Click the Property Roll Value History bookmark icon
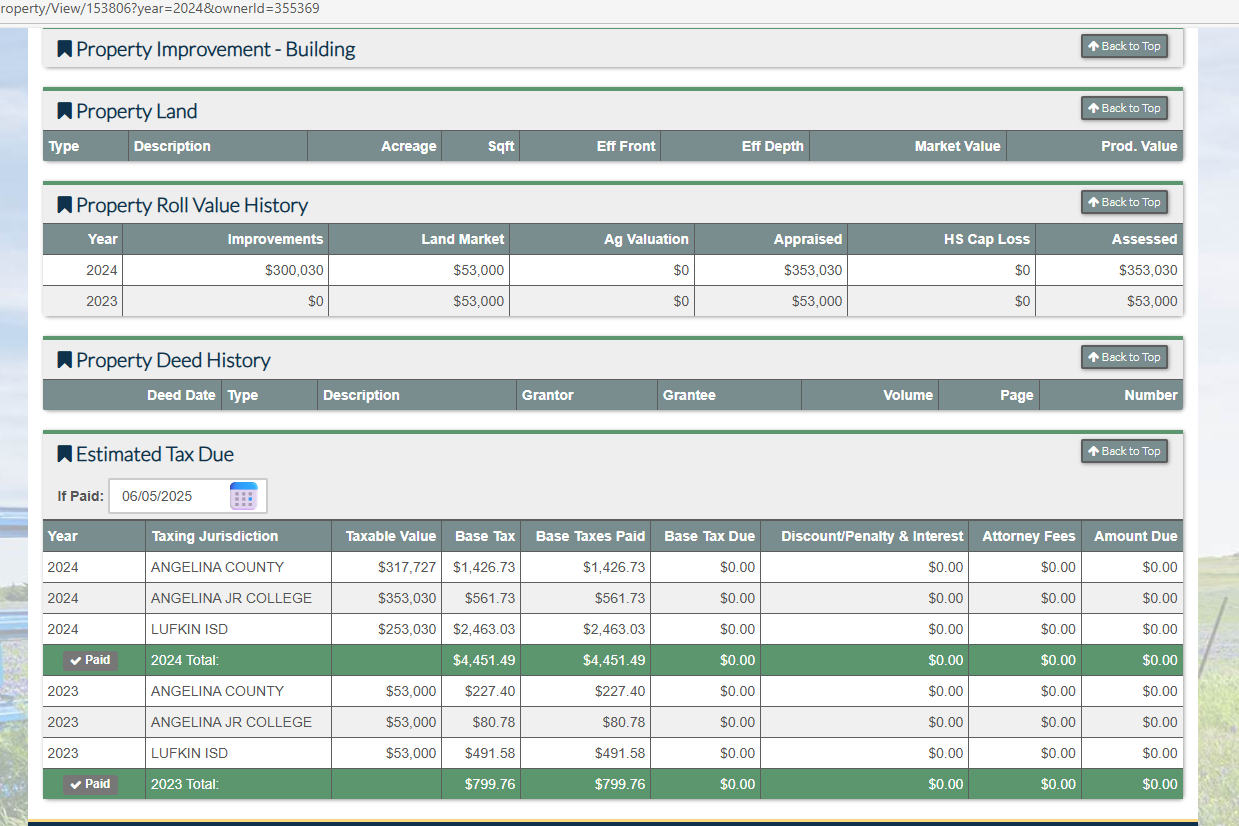The height and width of the screenshot is (826, 1239). (65, 205)
